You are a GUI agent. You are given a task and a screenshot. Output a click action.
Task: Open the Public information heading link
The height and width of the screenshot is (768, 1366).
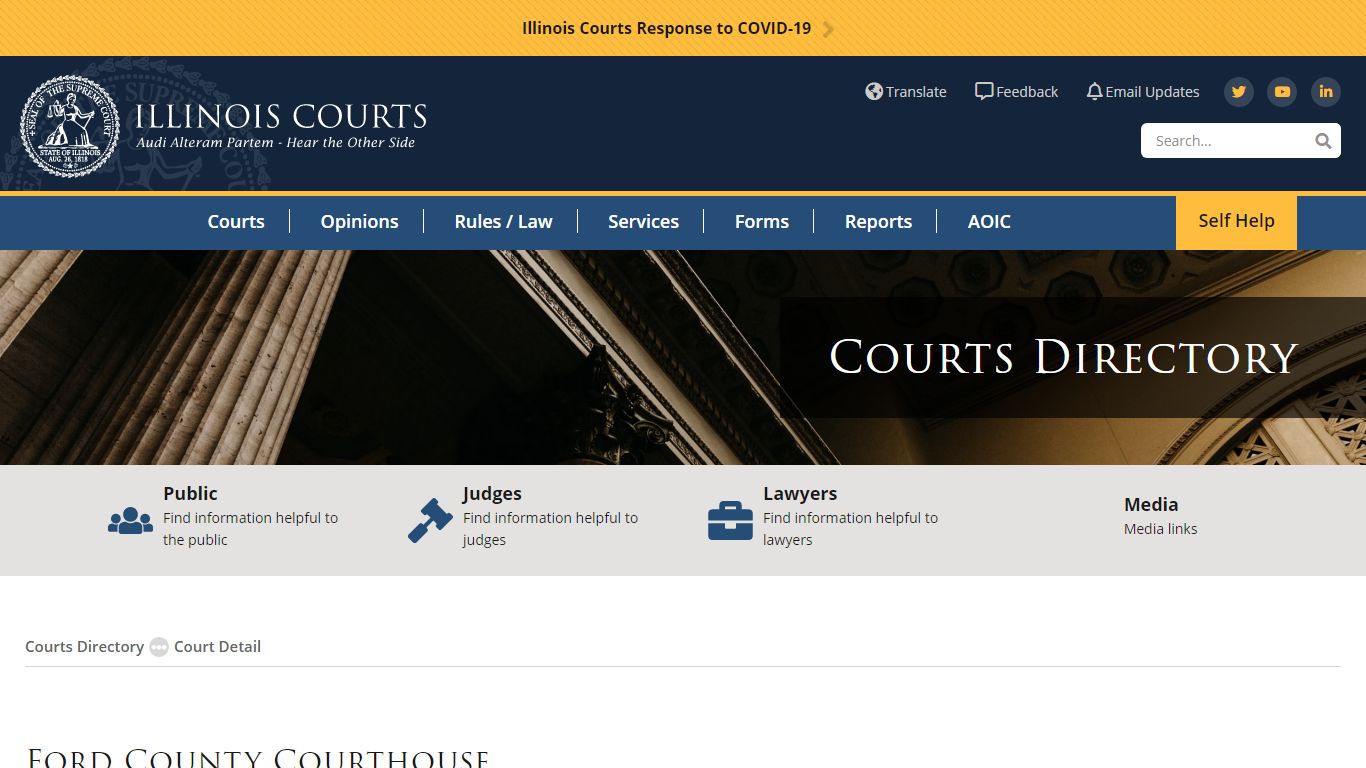[190, 493]
